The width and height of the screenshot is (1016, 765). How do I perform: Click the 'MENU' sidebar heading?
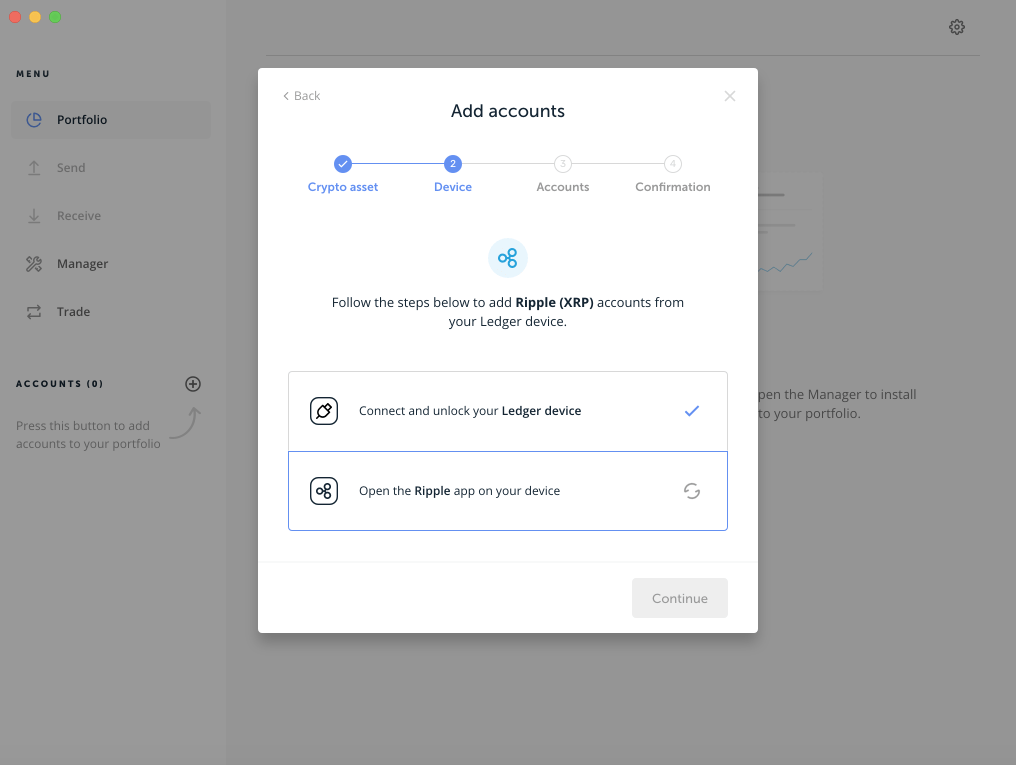tap(33, 74)
